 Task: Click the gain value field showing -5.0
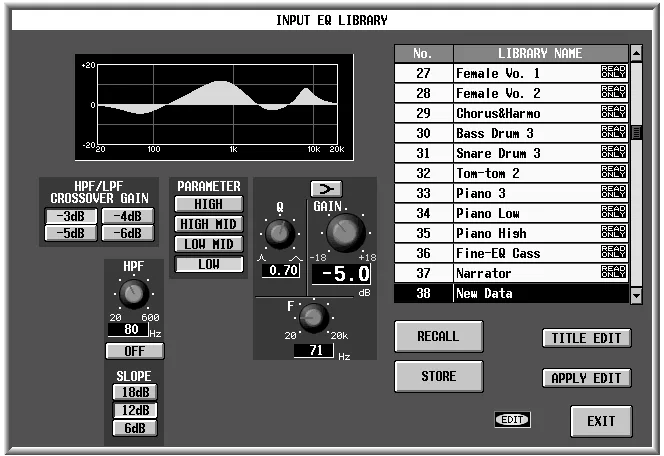click(x=341, y=274)
